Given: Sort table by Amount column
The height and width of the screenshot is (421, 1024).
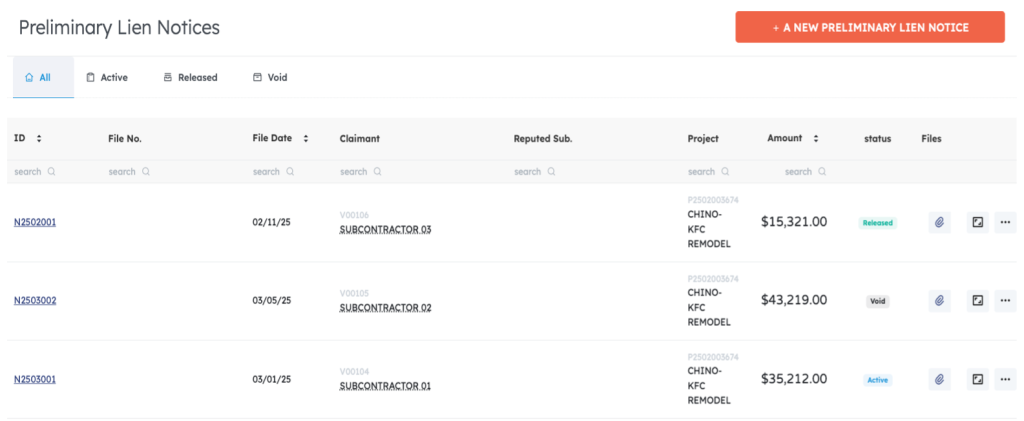Looking at the screenshot, I should click(816, 139).
